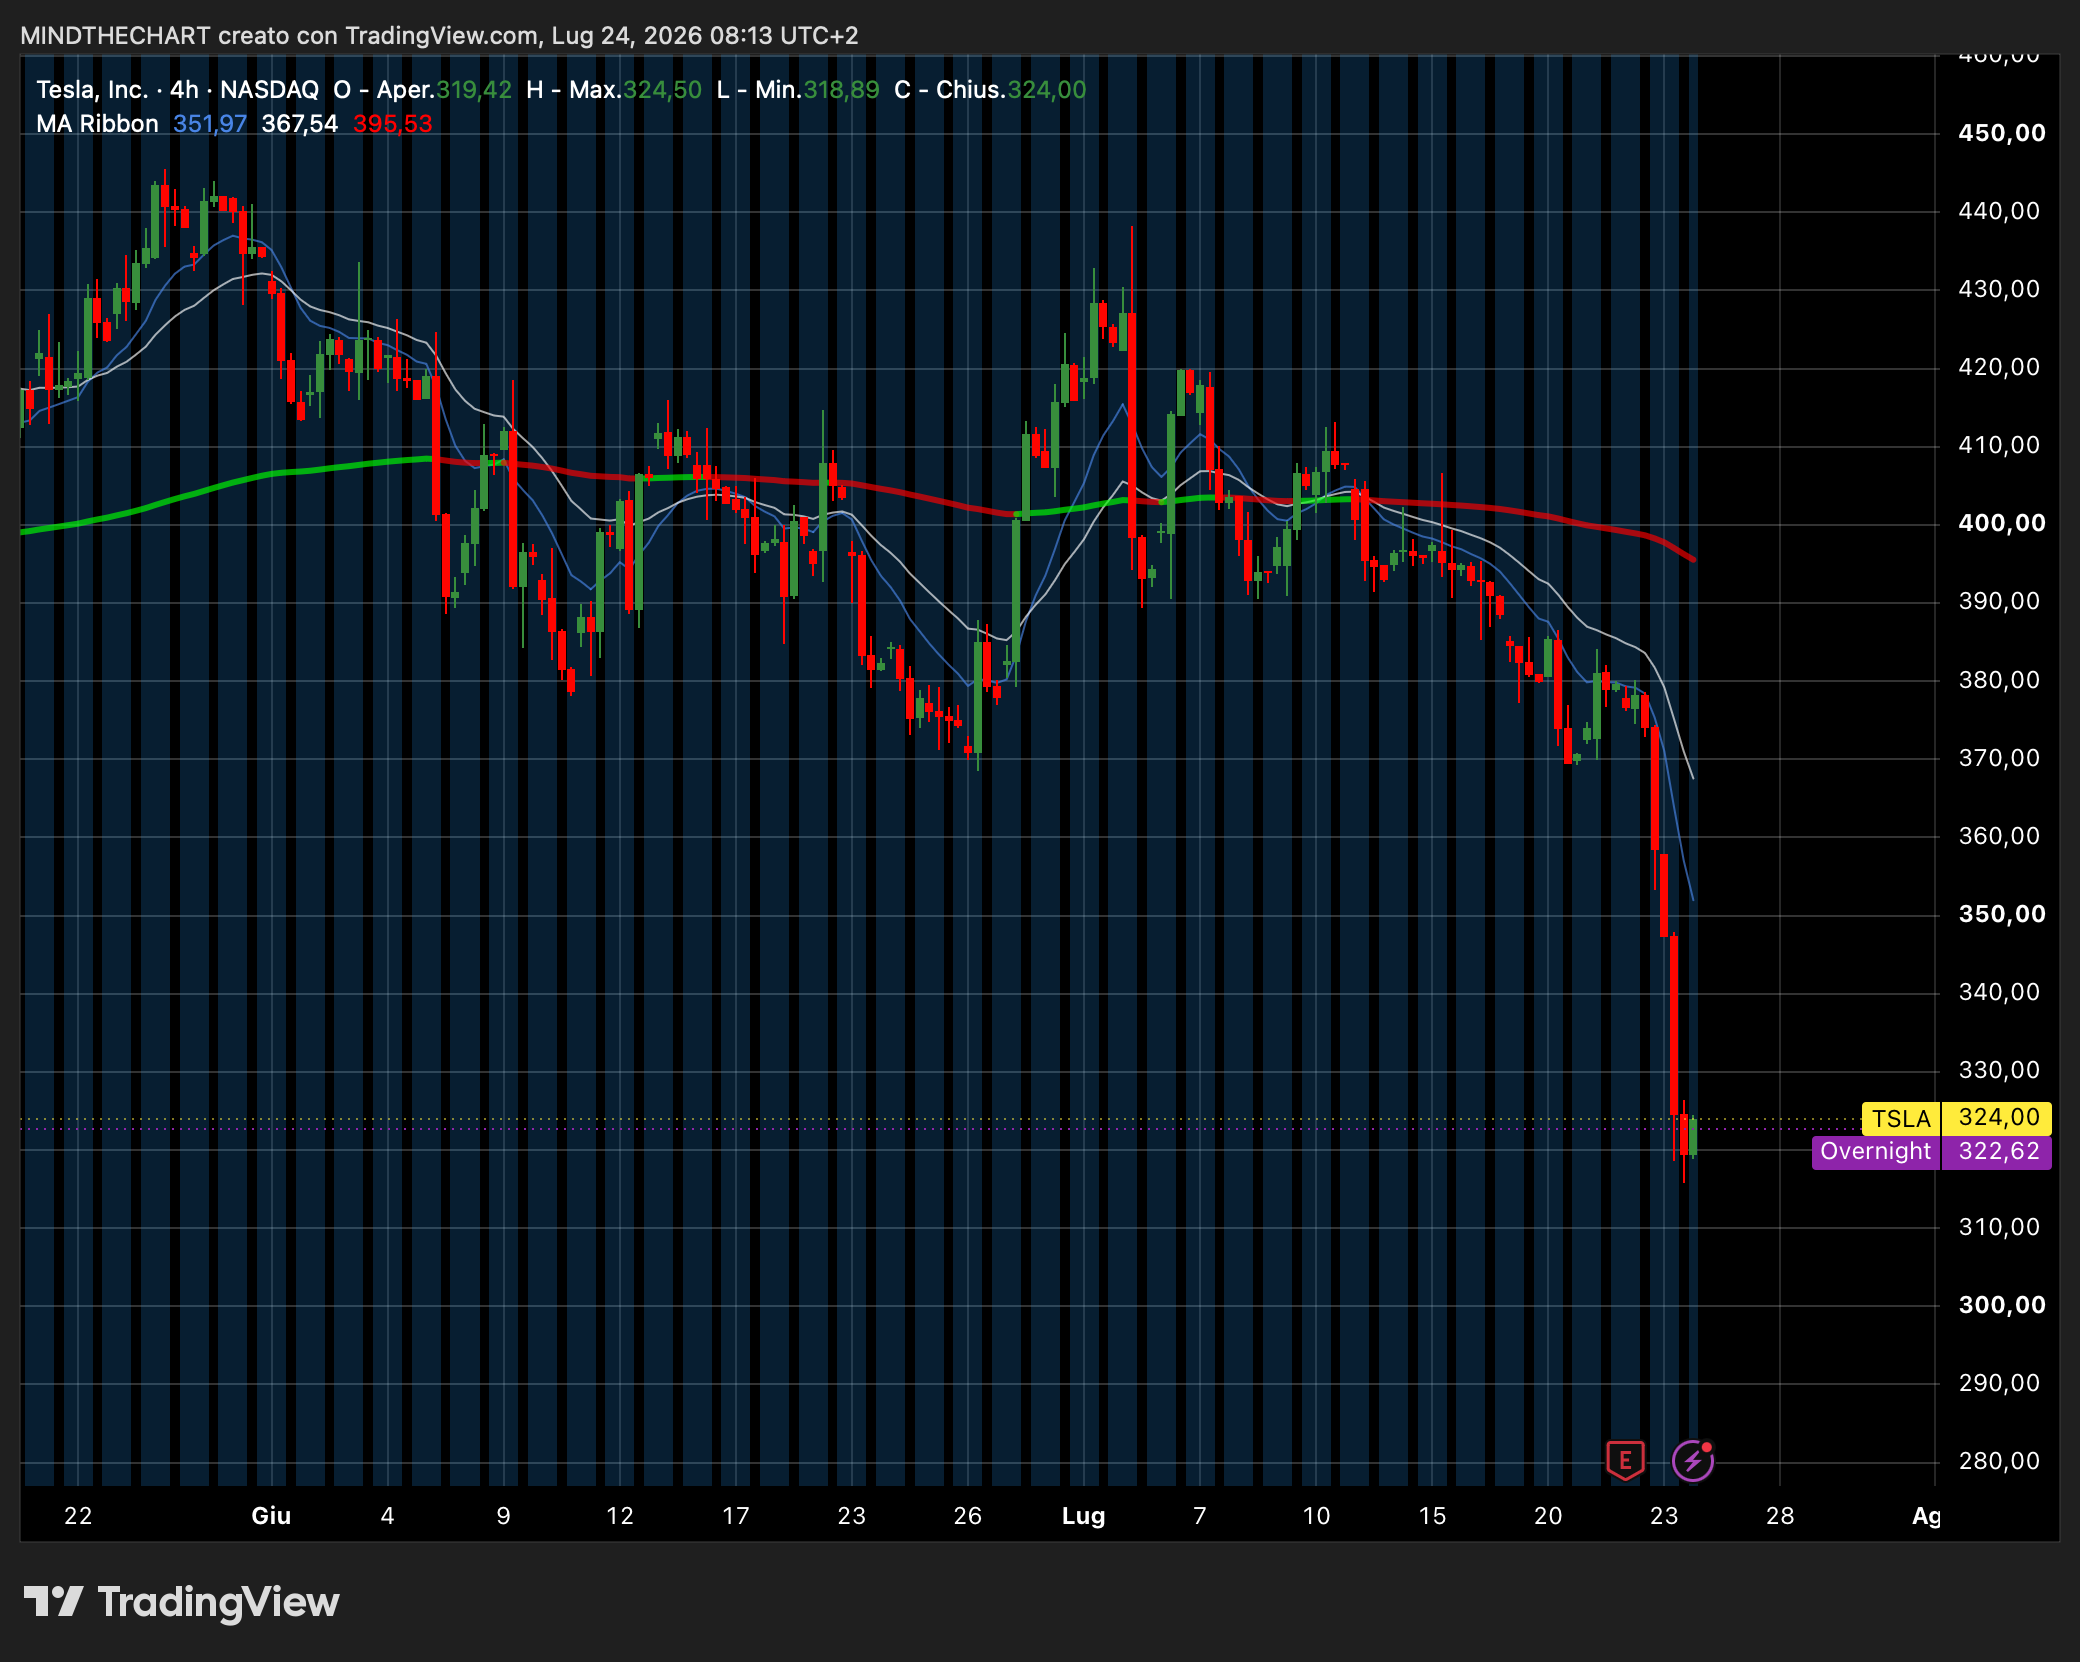Click the 10 date label on time axis
This screenshot has width=2080, height=1662.
[1316, 1516]
